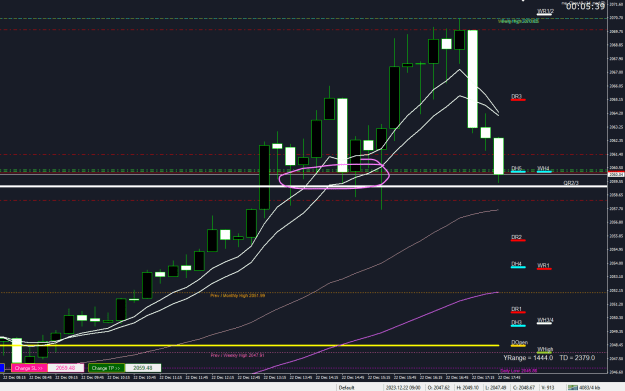
Task: Click the 2023.12.22 09:00 status bar datetime
Action: coord(403,387)
